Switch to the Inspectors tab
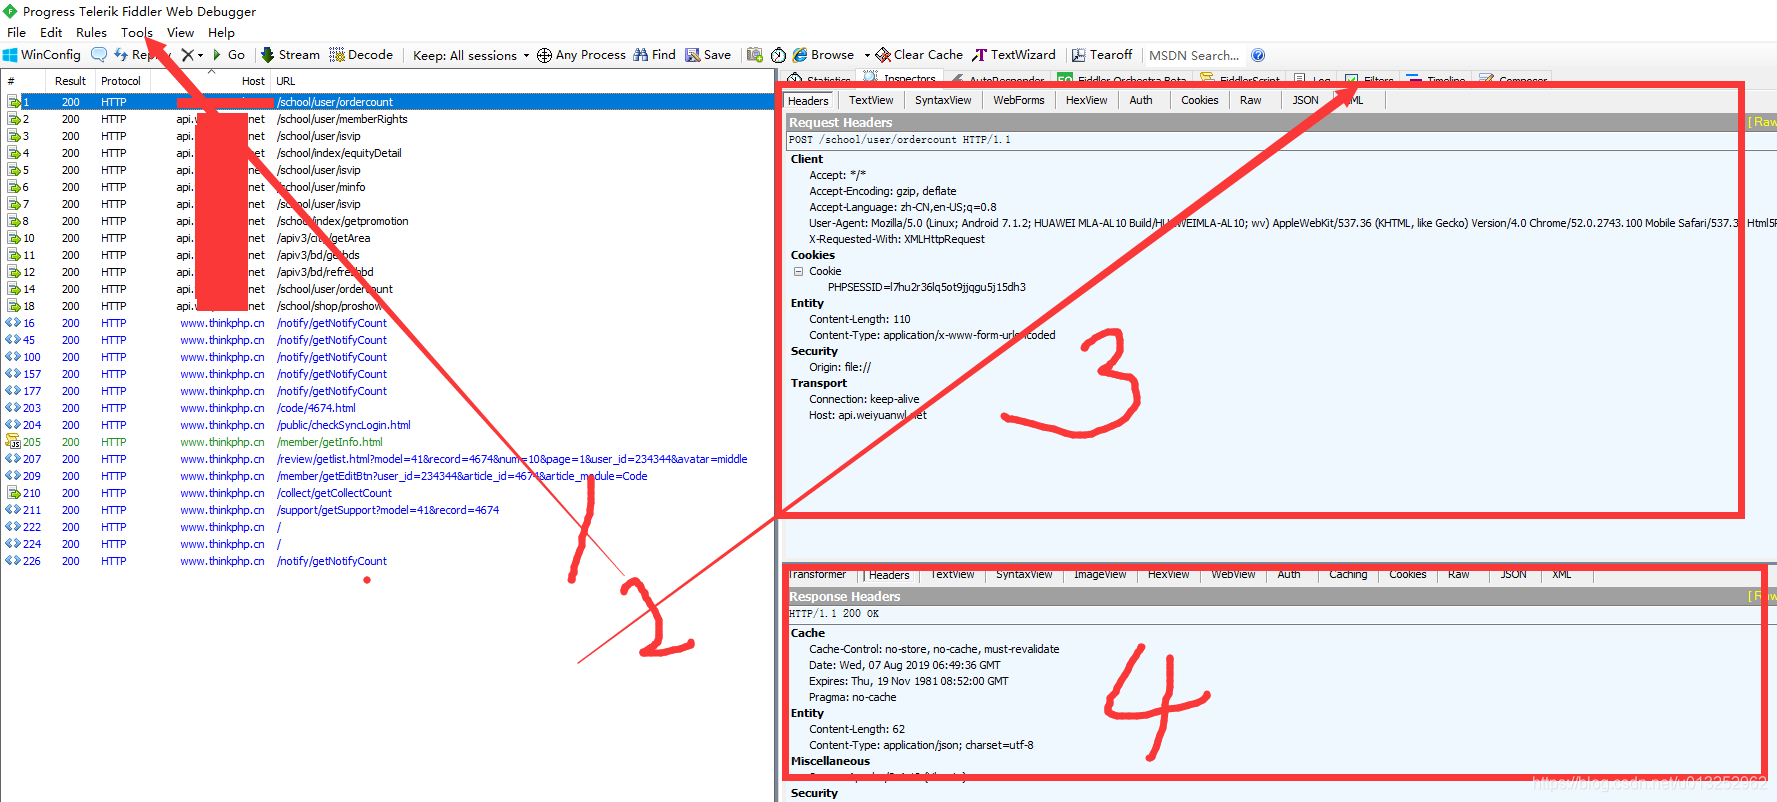The width and height of the screenshot is (1777, 802). tap(899, 79)
